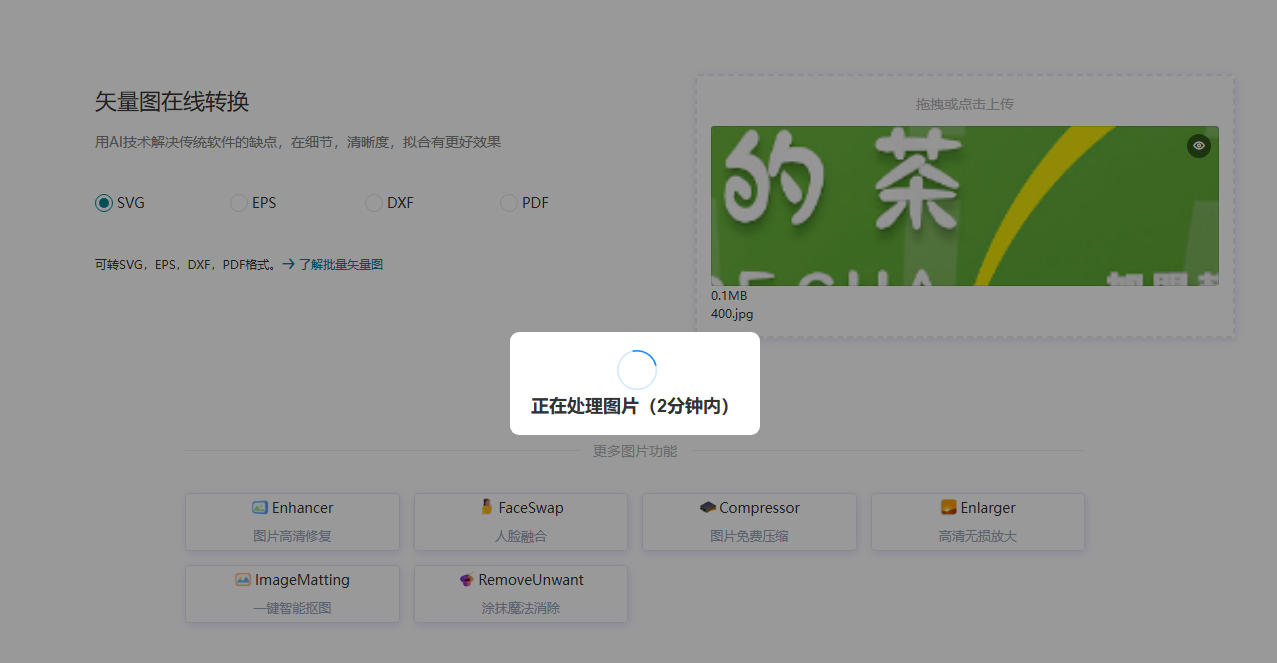Viewport: 1277px width, 663px height.
Task: Click the ImageMatting icon
Action: (243, 580)
